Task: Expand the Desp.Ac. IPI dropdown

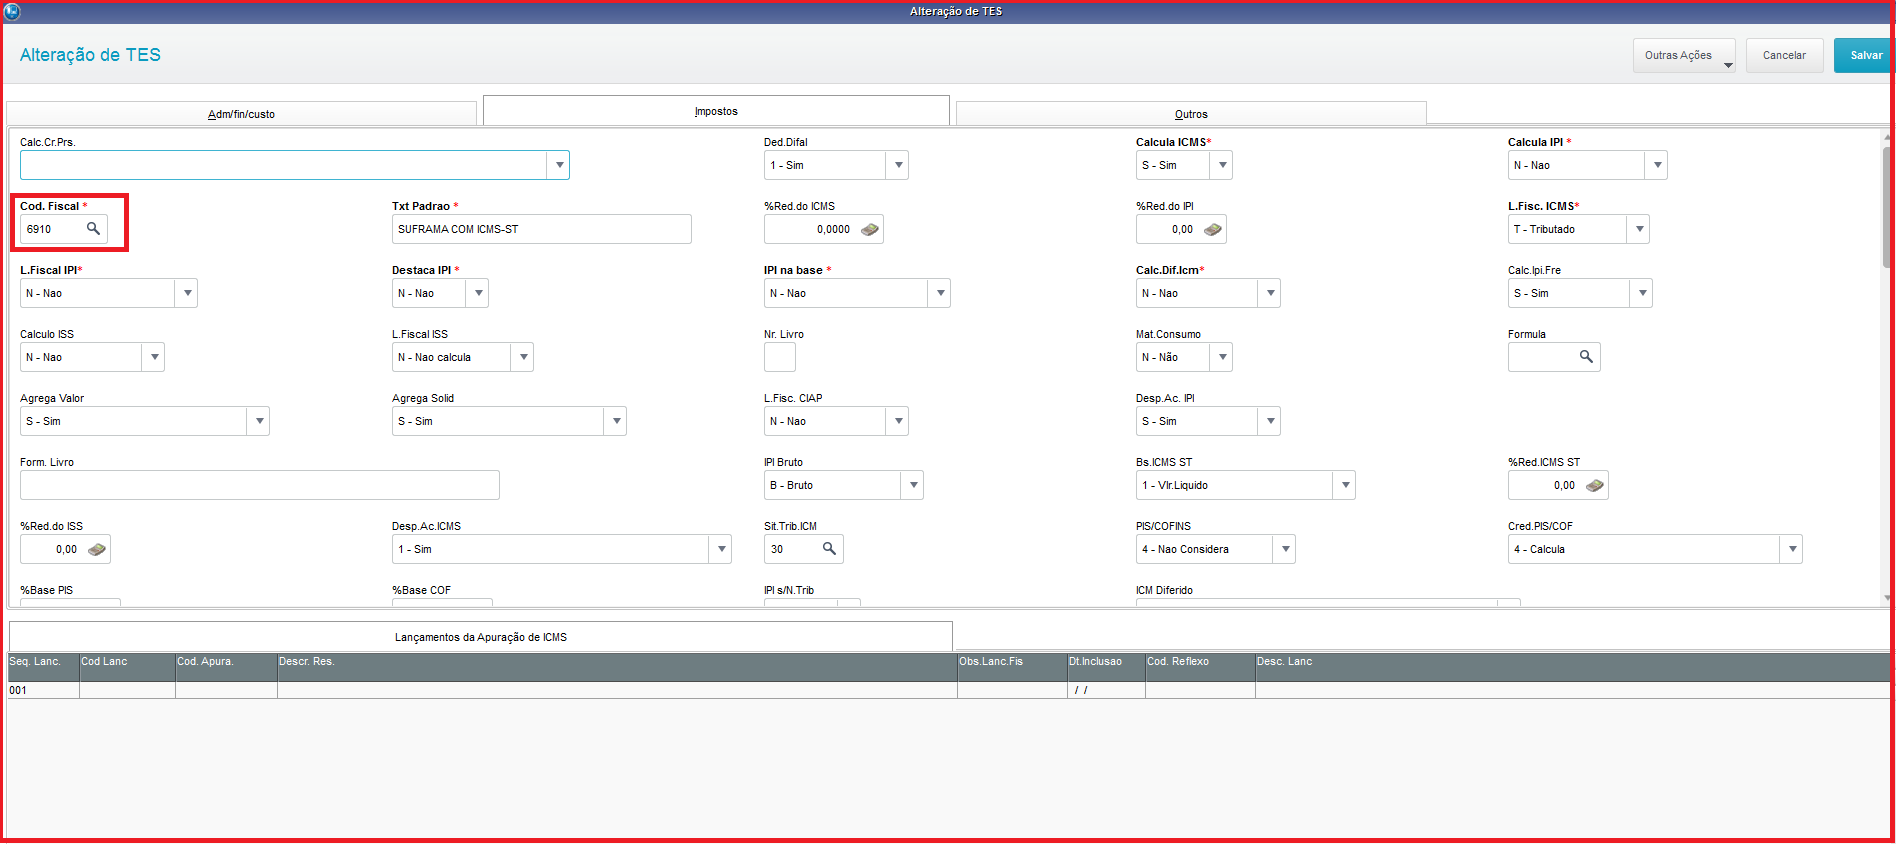Action: [1269, 421]
